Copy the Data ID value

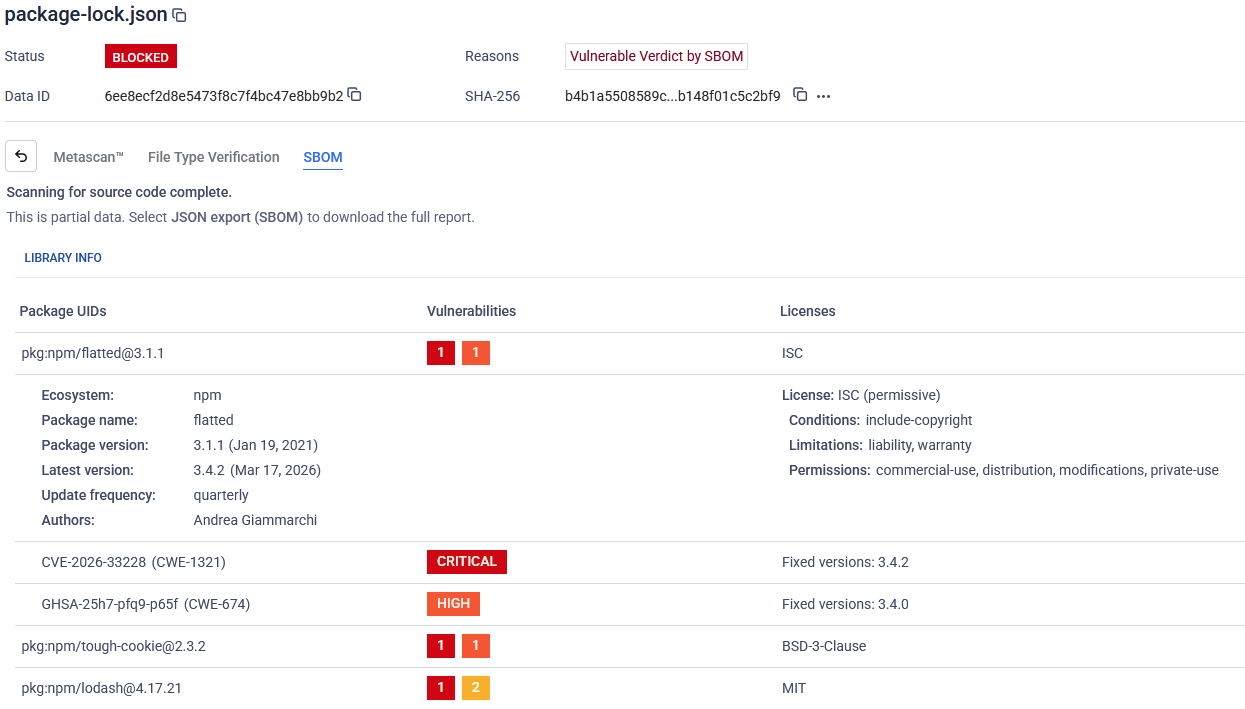(x=354, y=95)
